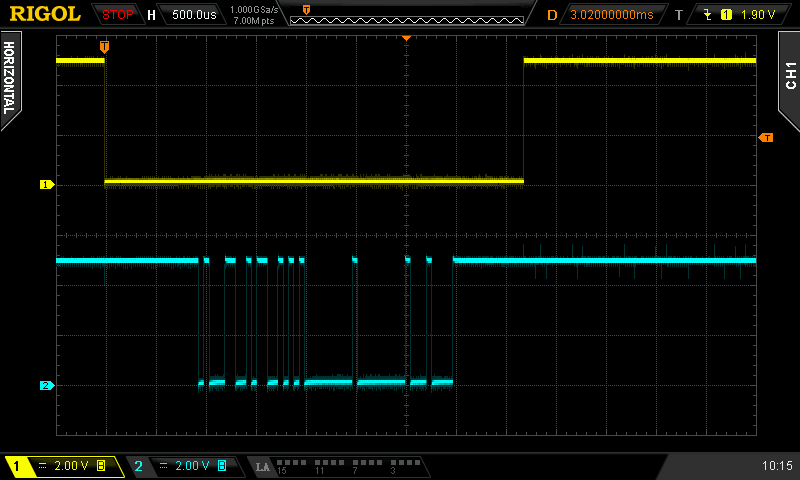
Task: Click the LA logic analyzer label
Action: [263, 467]
